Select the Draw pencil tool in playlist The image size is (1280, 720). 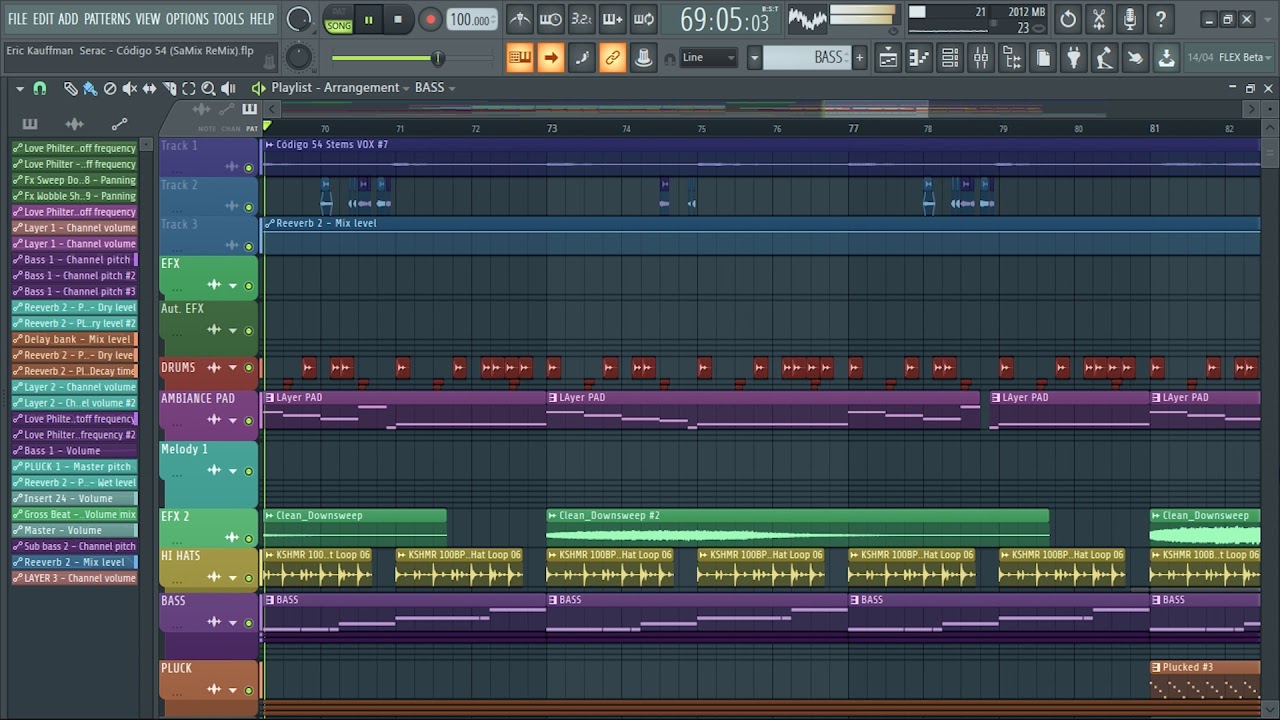[x=70, y=89]
